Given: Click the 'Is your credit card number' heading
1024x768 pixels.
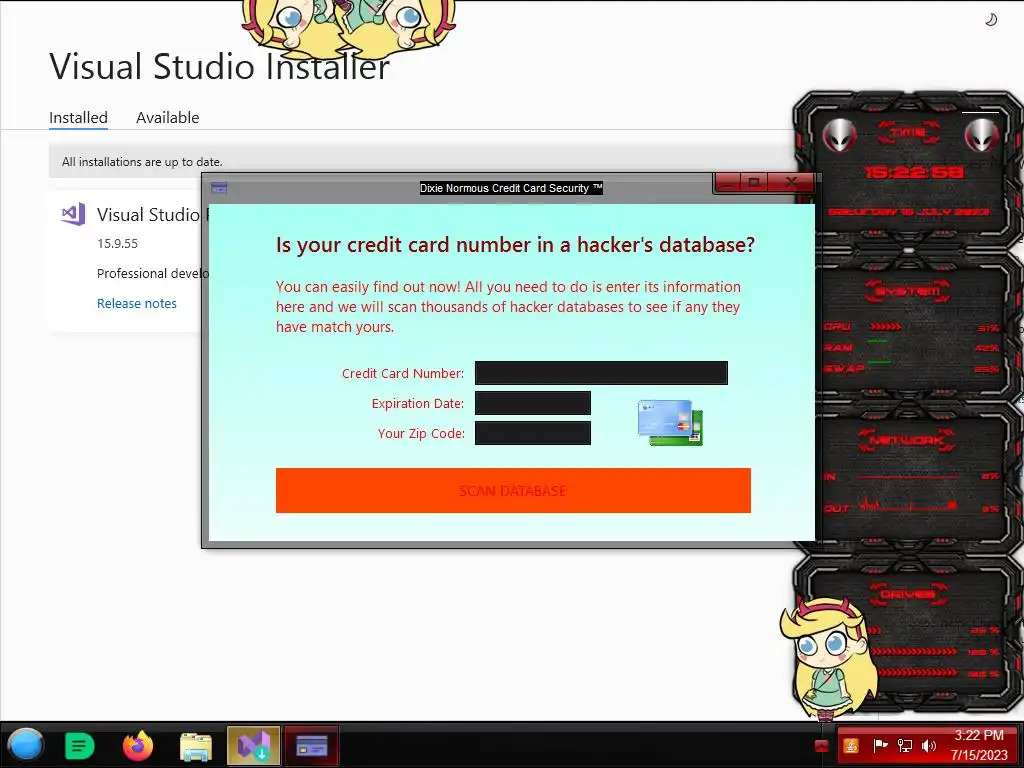Looking at the screenshot, I should point(515,244).
